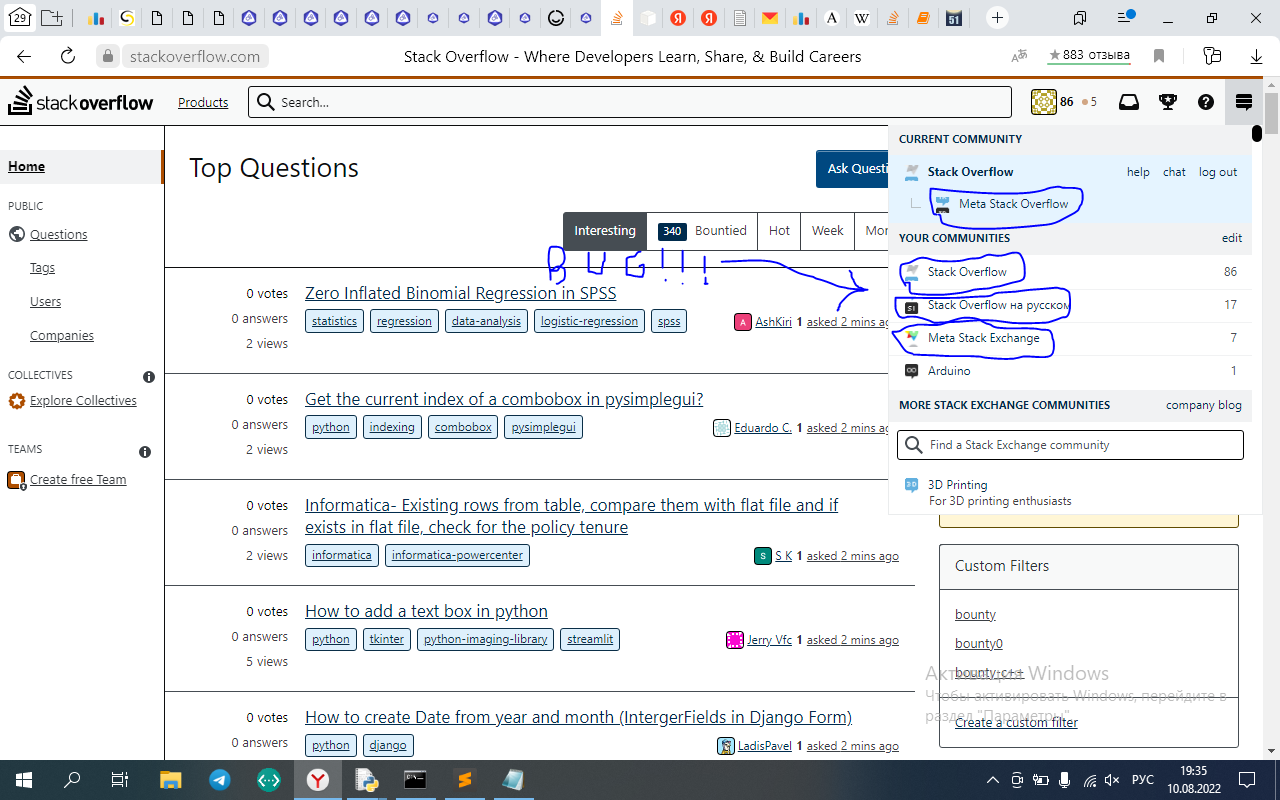Viewport: 1280px width, 800px height.
Task: Click the informatica-powercenter tag
Action: 457,555
